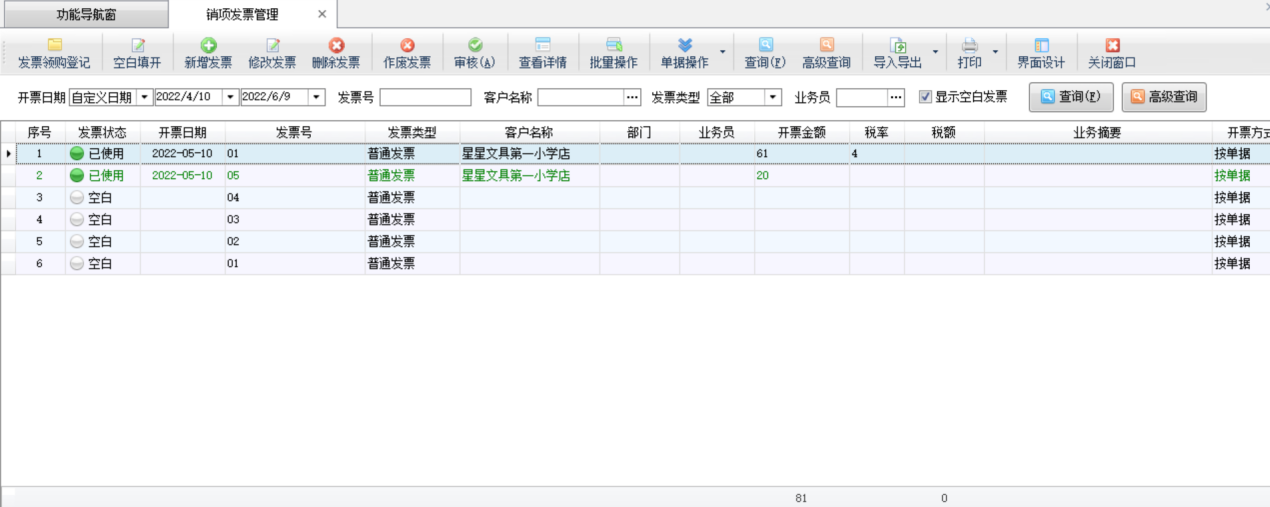Click into the 发票号 input field
This screenshot has height=507, width=1270.
(425, 97)
